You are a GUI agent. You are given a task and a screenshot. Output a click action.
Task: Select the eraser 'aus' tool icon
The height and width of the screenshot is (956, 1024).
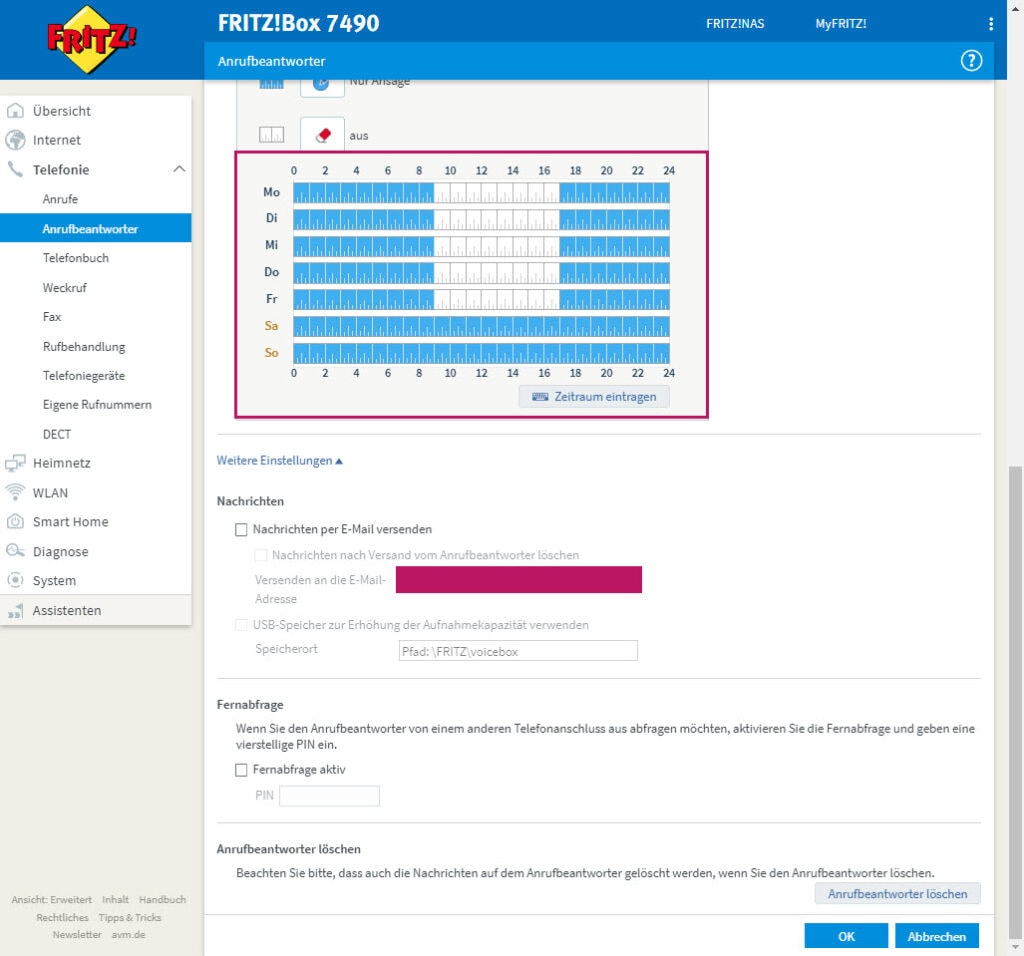coord(322,134)
